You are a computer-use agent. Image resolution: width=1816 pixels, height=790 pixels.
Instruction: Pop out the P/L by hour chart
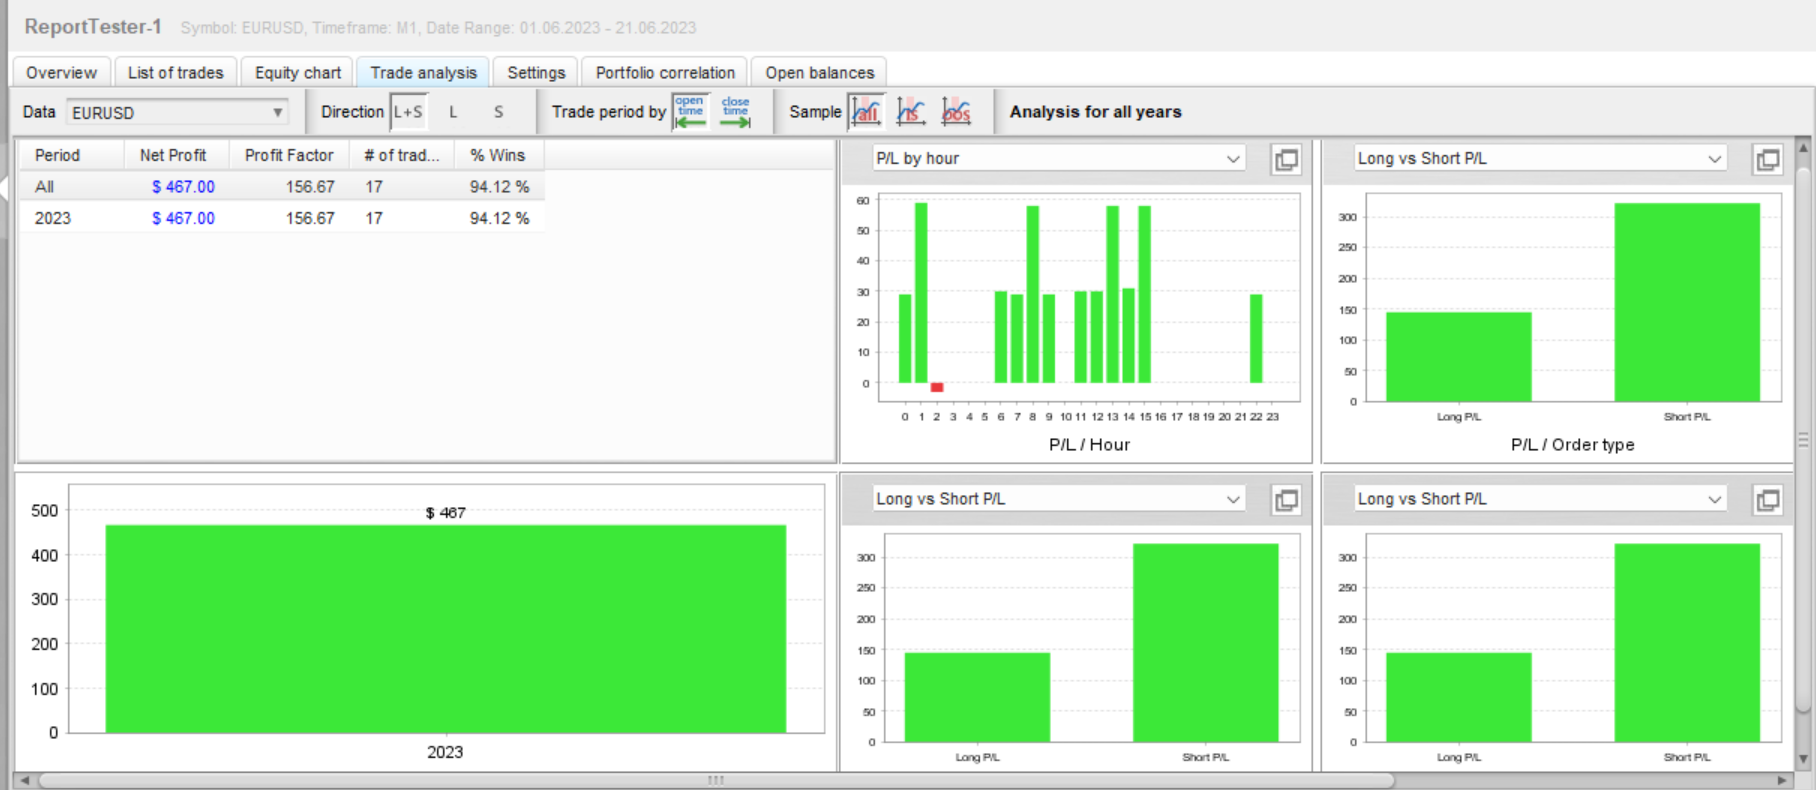pos(1286,159)
